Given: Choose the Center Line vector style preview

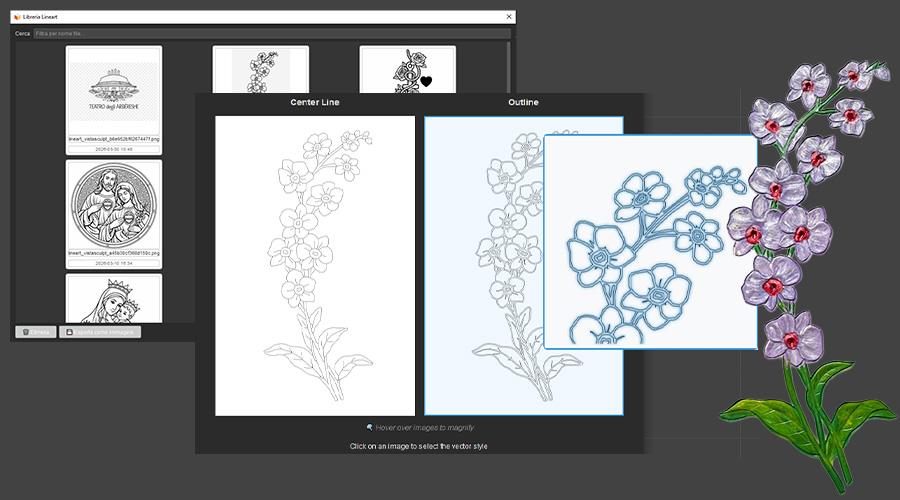Looking at the screenshot, I should click(315, 265).
